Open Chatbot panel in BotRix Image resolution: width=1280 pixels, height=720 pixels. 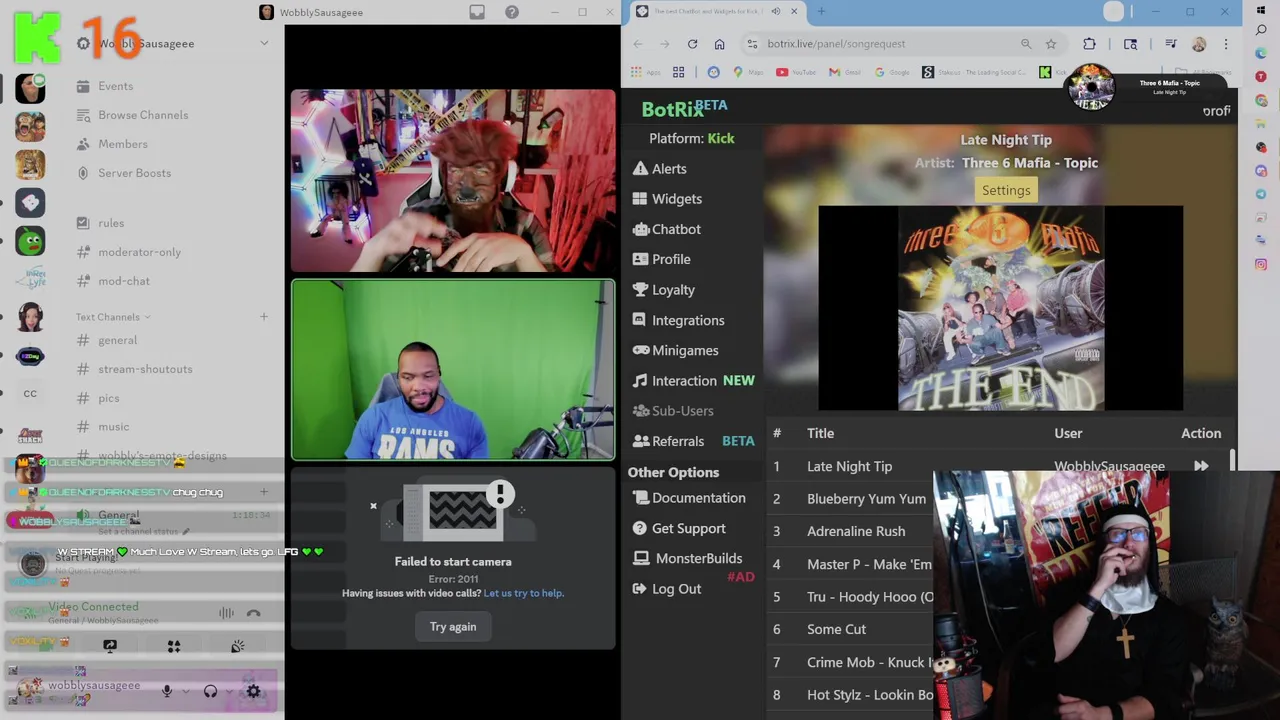666,229
